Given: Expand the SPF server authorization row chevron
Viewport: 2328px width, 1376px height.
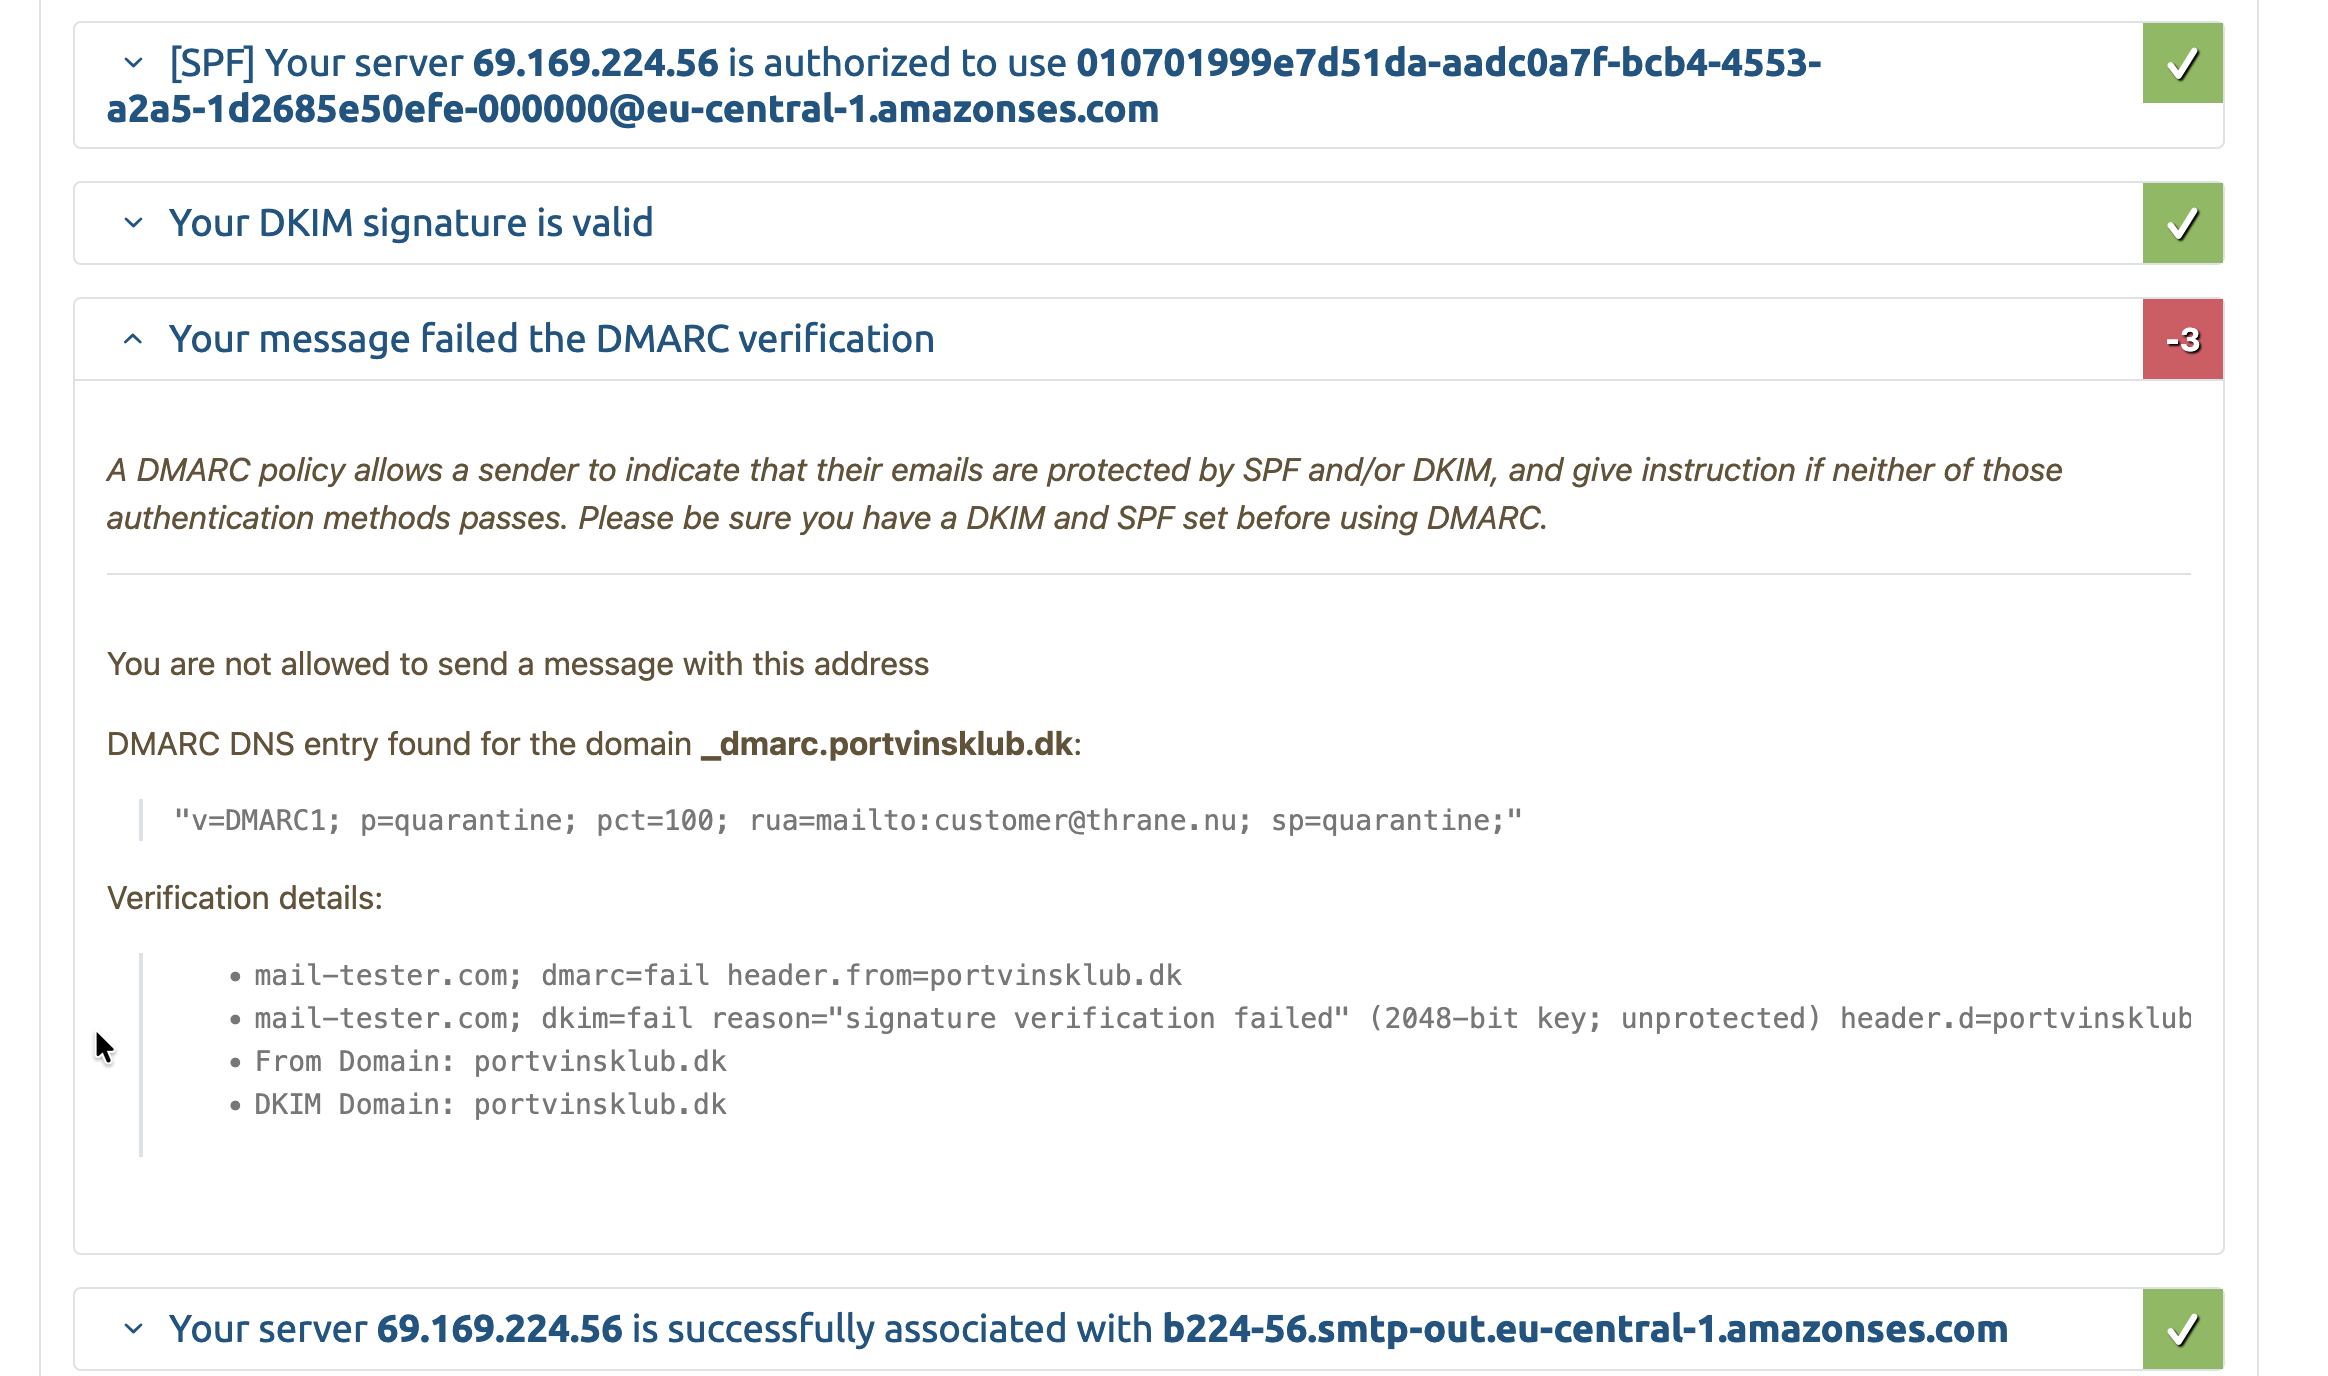Looking at the screenshot, I should [x=133, y=63].
